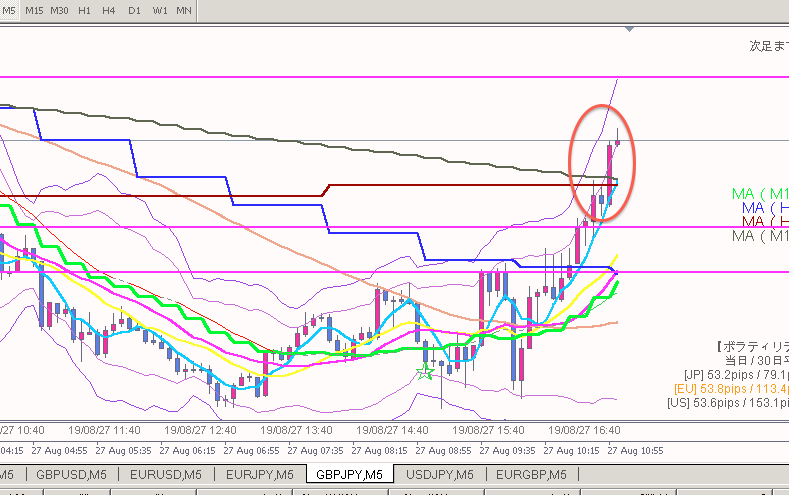The height and width of the screenshot is (495, 789).
Task: Click the 19/08/27 15:40 time label
Action: pos(489,430)
